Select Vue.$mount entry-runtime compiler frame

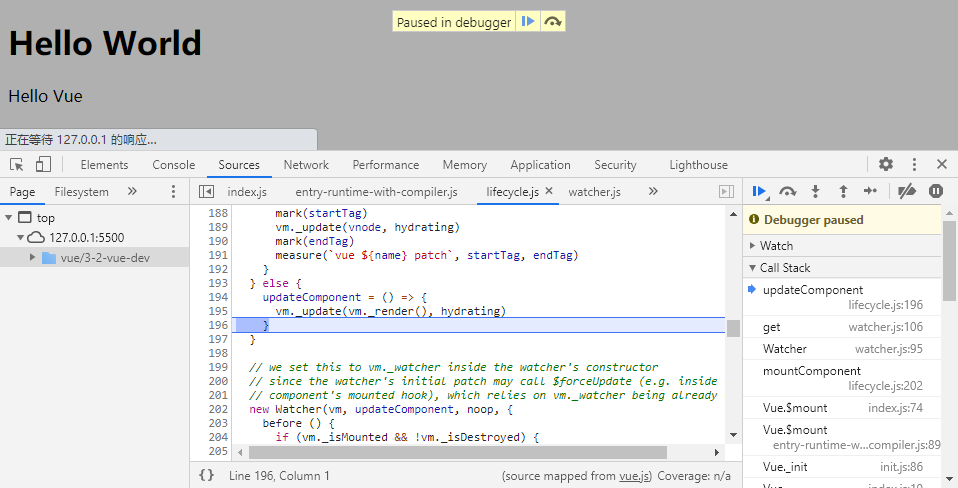[x=842, y=437]
